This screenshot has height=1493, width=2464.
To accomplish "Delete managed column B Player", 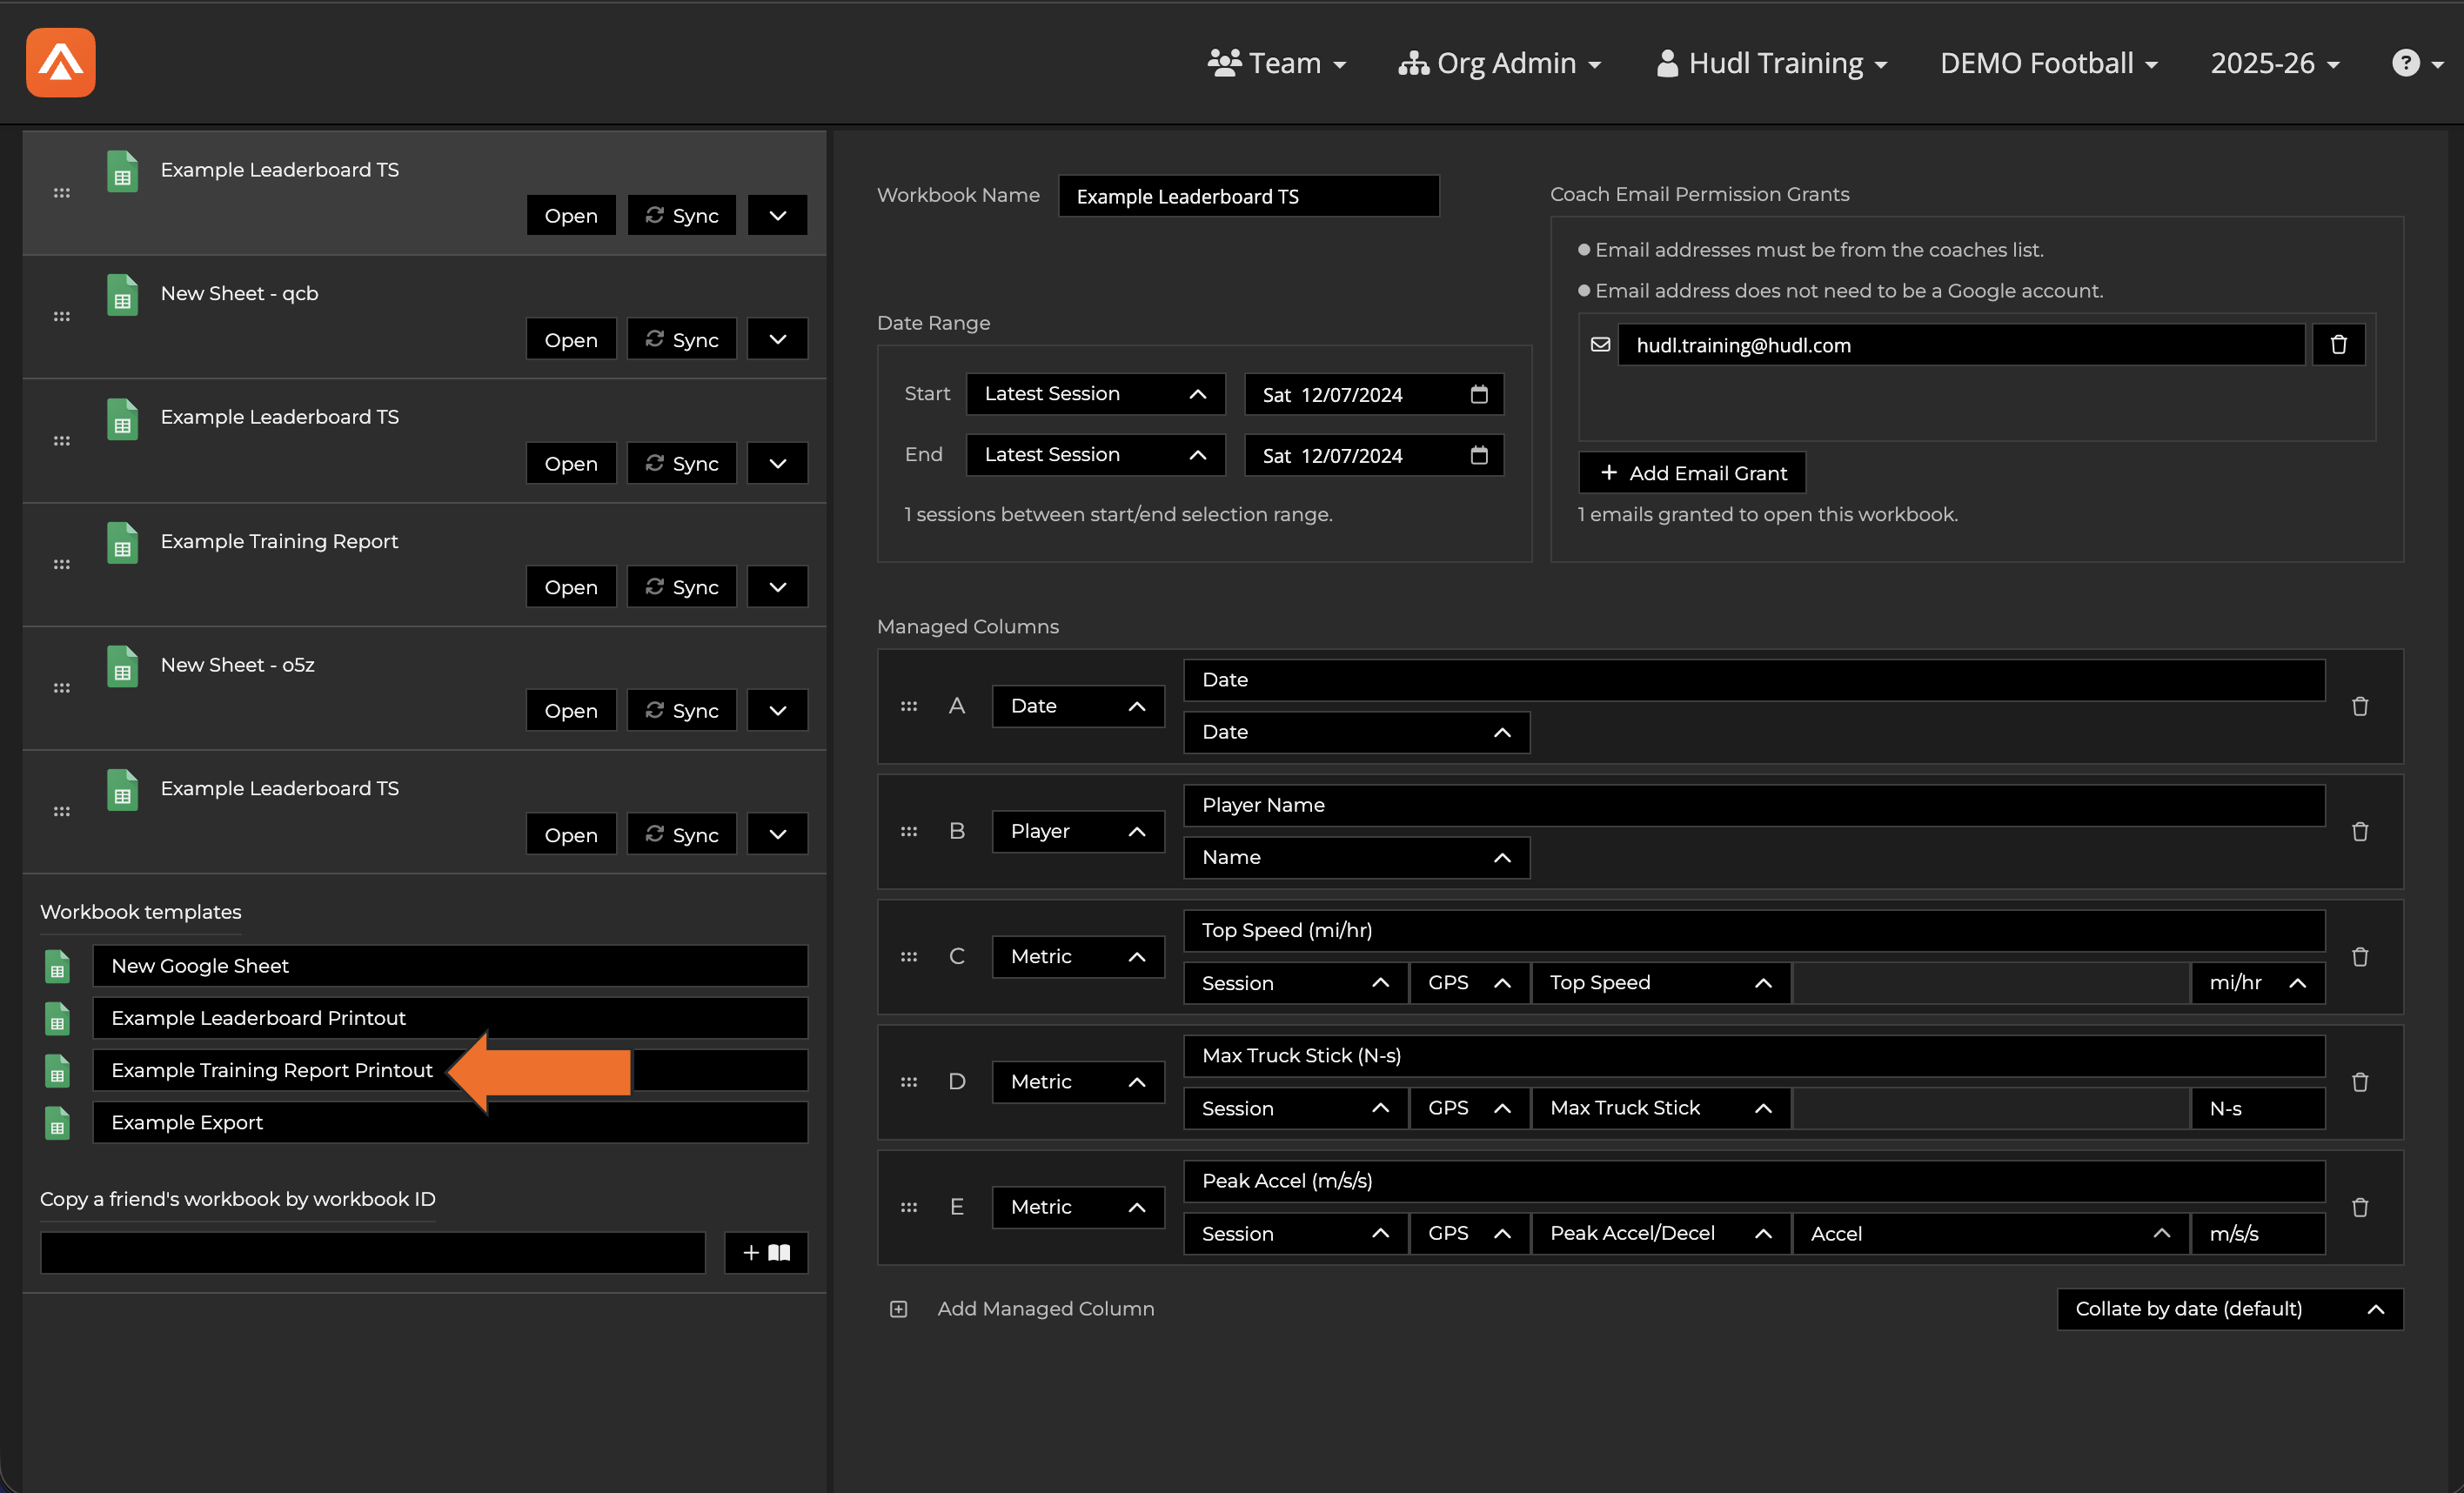I will coord(2360,831).
